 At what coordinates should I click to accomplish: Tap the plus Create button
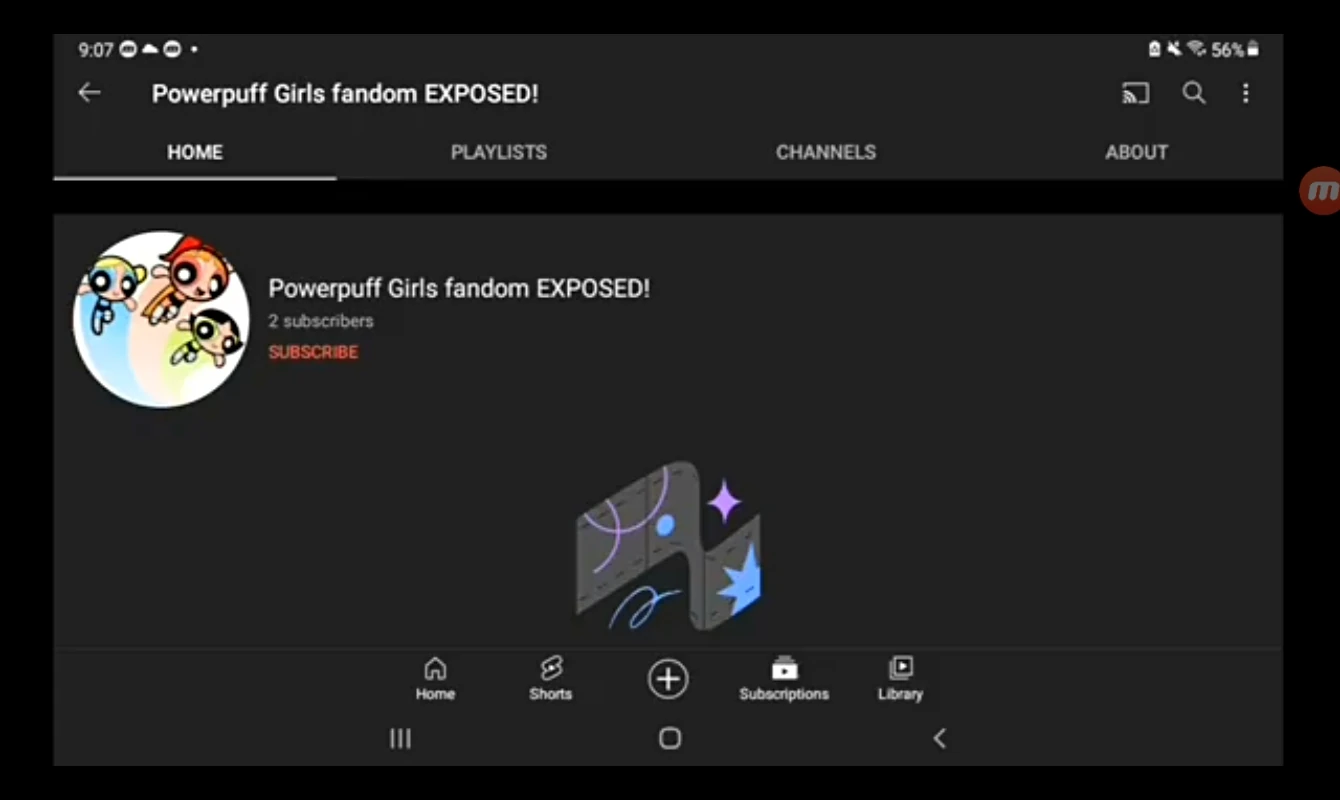[668, 679]
